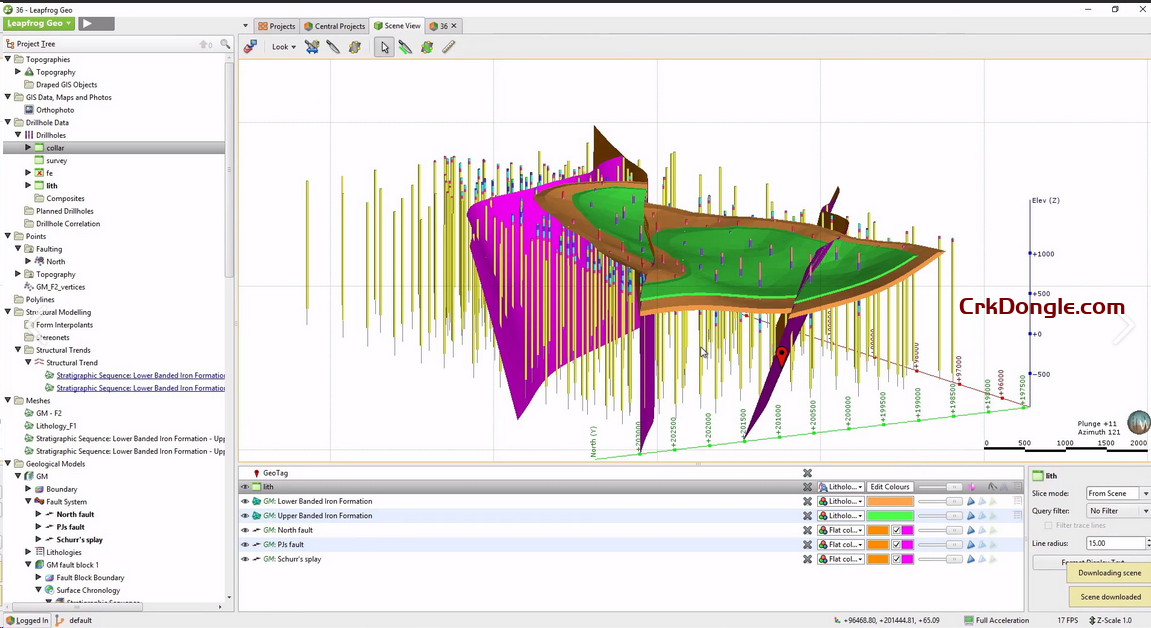The height and width of the screenshot is (628, 1151).
Task: Click the orange colour swatch for Lower Banded Iron Formation
Action: (x=888, y=501)
